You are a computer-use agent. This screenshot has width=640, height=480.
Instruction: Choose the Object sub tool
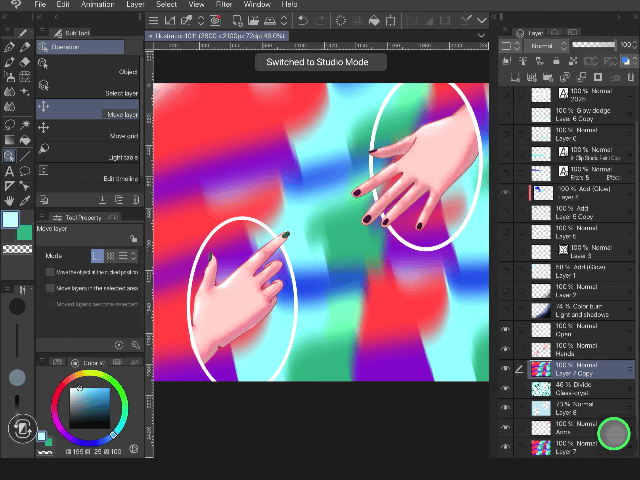88,66
